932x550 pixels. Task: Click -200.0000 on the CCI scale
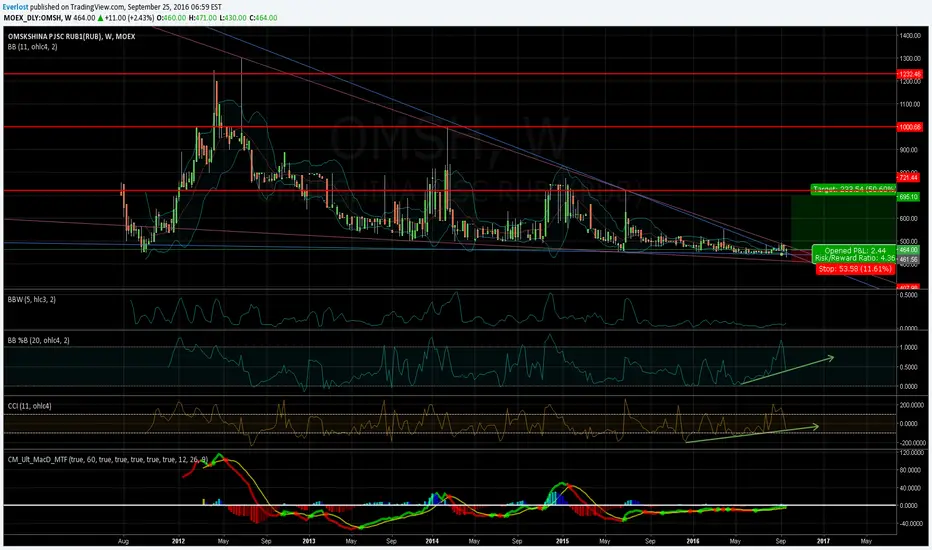[912, 443]
